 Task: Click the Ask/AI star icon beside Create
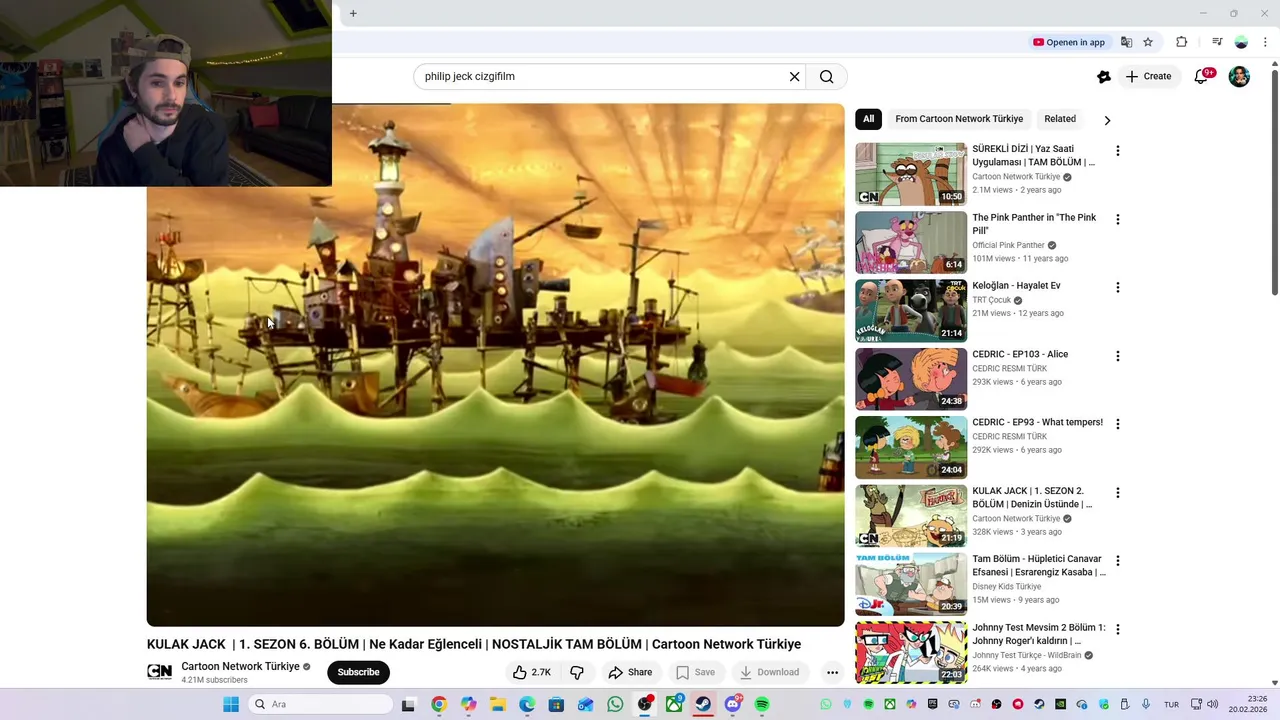pos(1104,76)
